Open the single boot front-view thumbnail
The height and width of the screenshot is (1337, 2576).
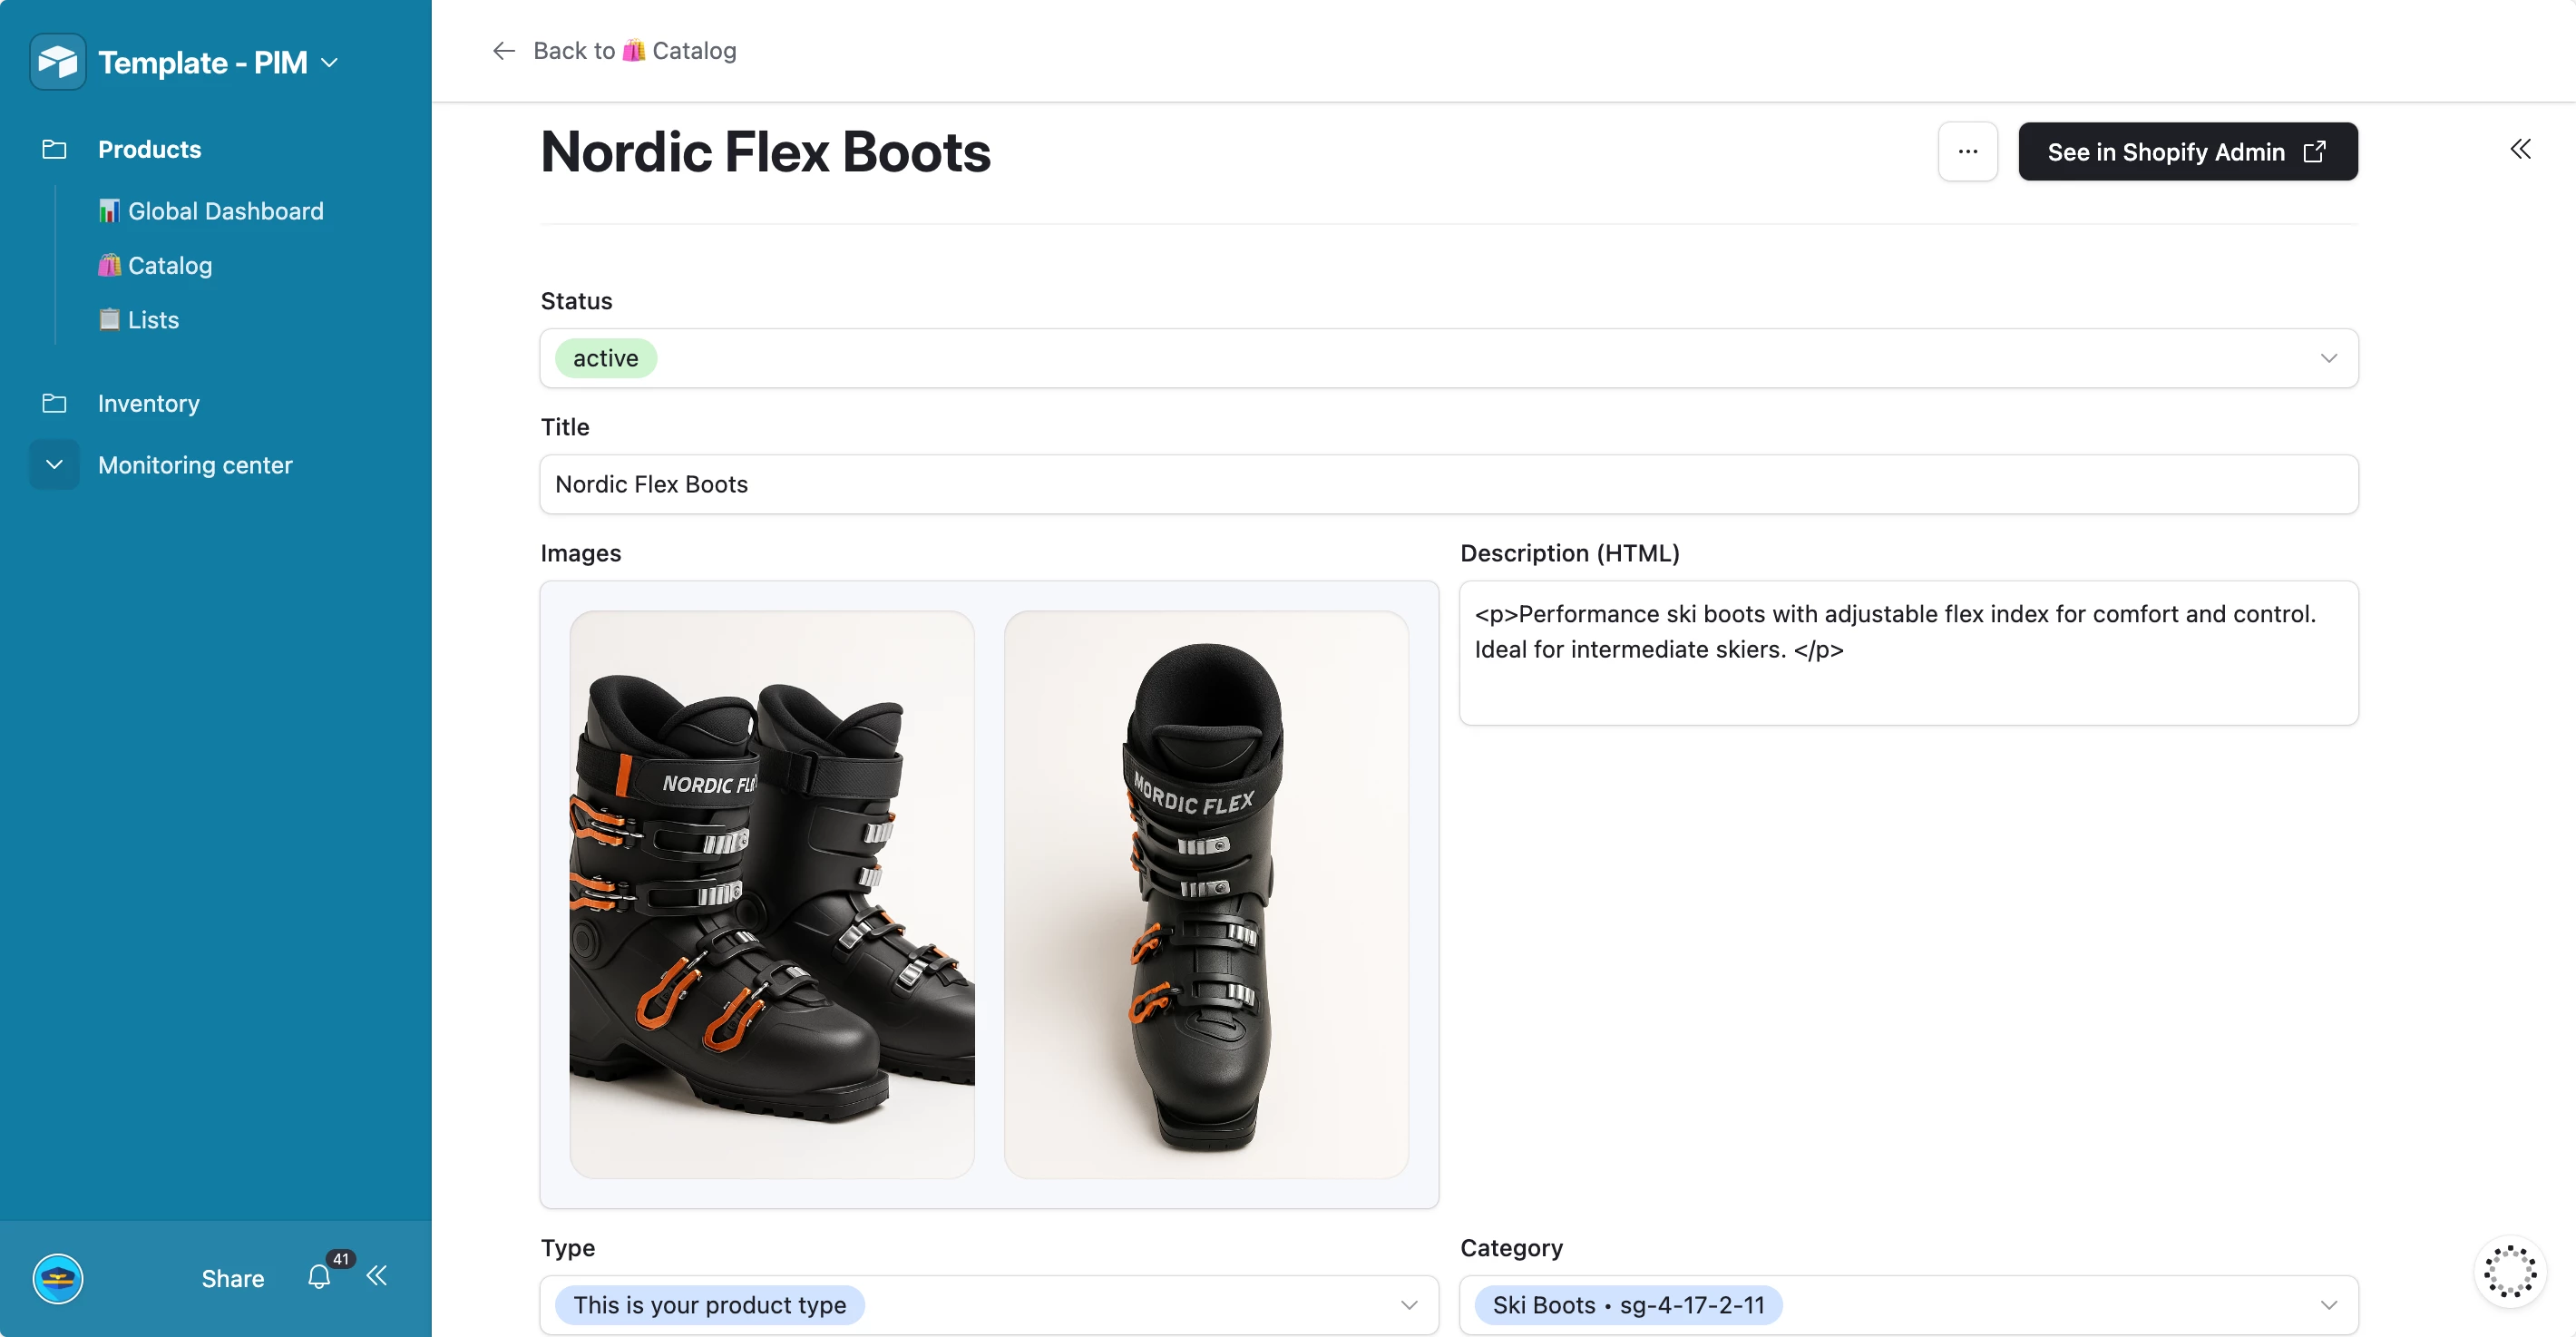(1206, 894)
